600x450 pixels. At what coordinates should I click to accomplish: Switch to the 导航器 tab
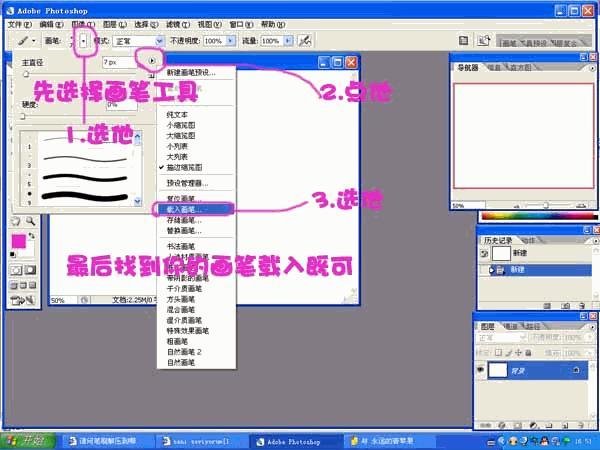[468, 68]
